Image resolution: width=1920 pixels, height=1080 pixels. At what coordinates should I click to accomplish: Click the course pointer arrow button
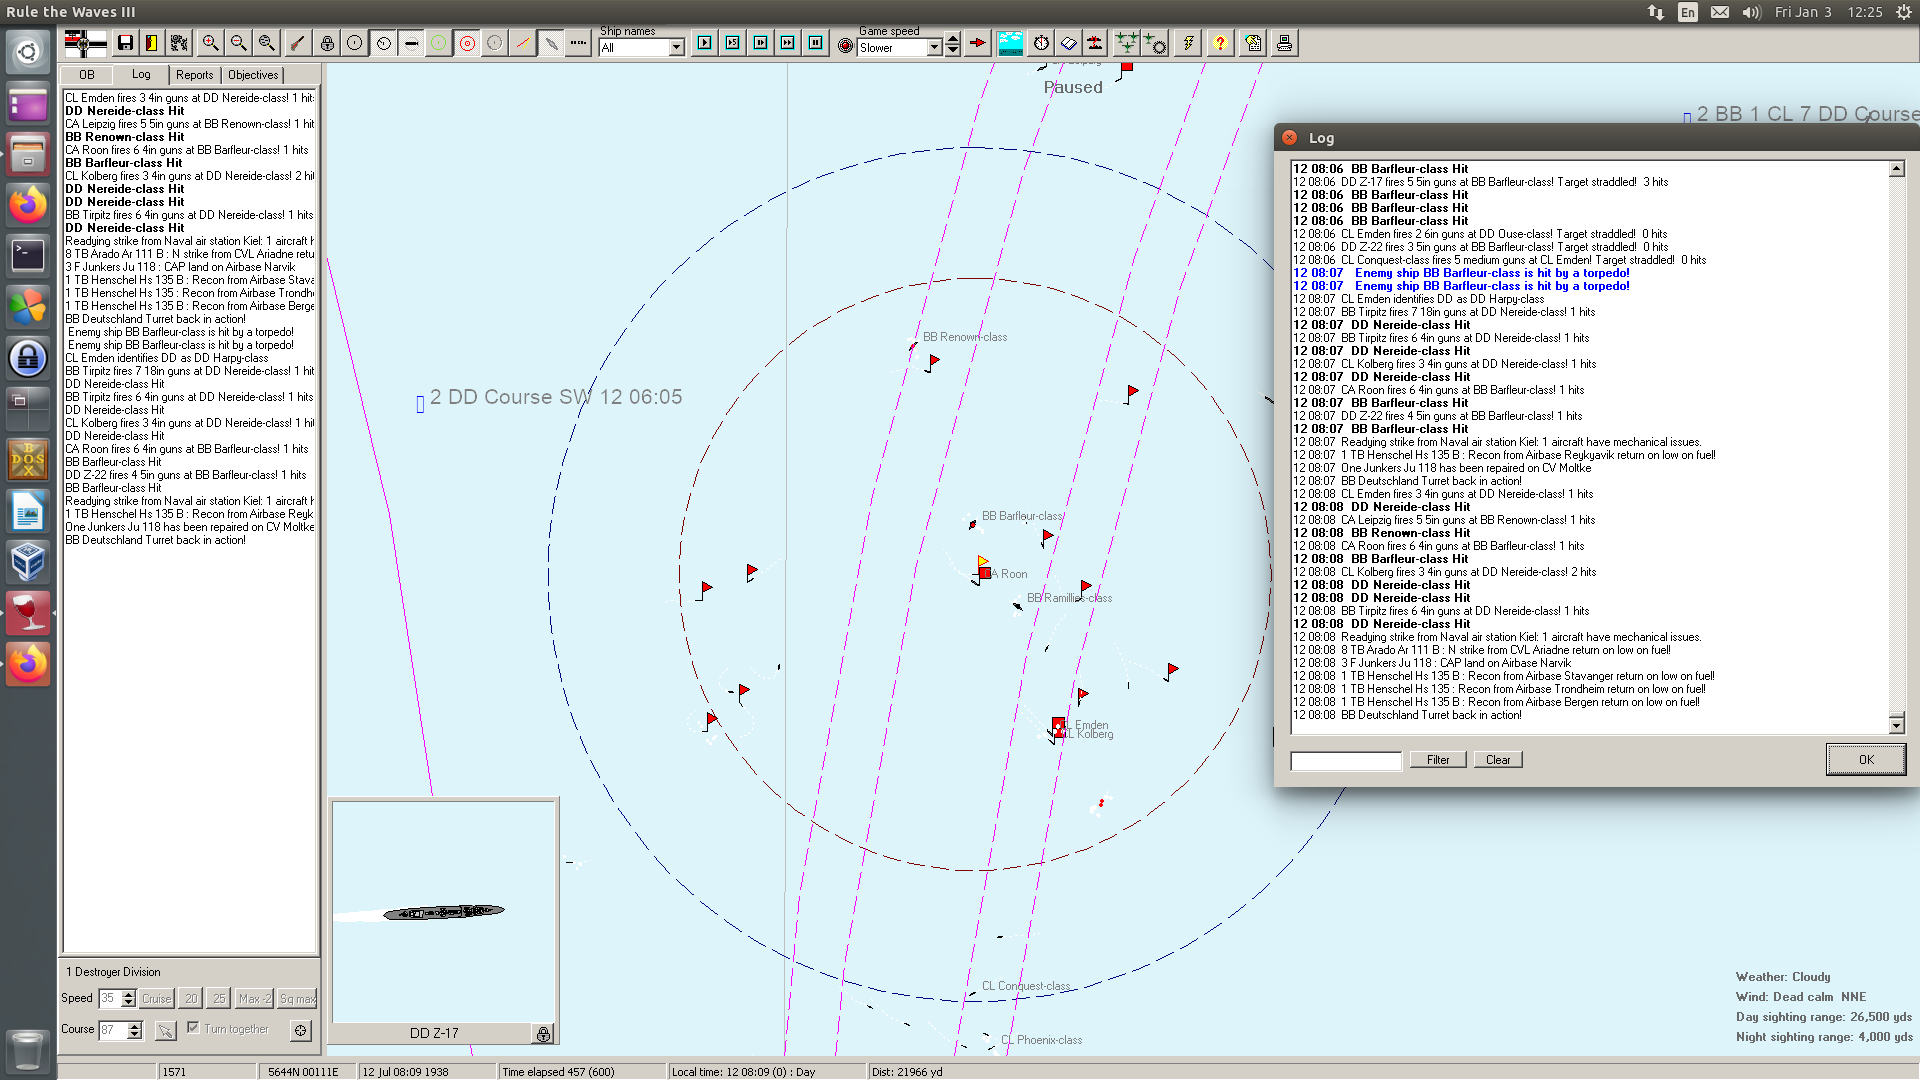click(166, 1030)
